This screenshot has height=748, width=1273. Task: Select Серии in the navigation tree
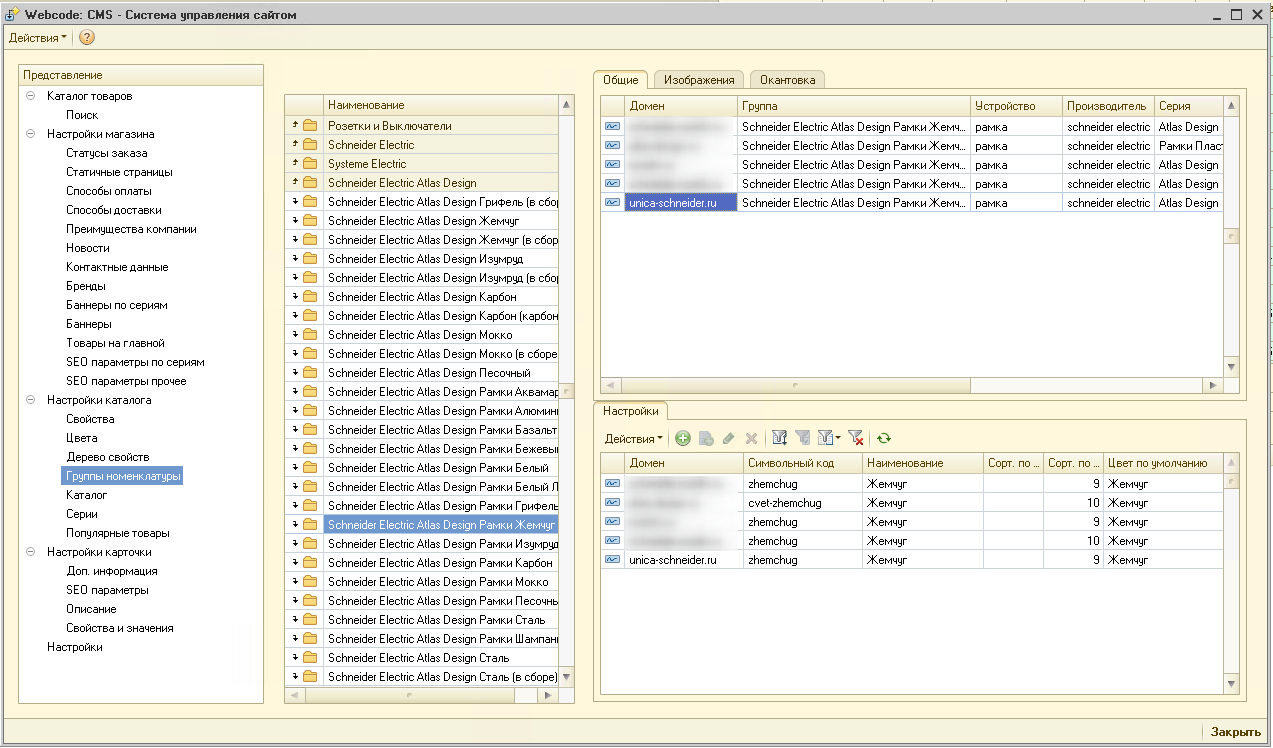[81, 514]
